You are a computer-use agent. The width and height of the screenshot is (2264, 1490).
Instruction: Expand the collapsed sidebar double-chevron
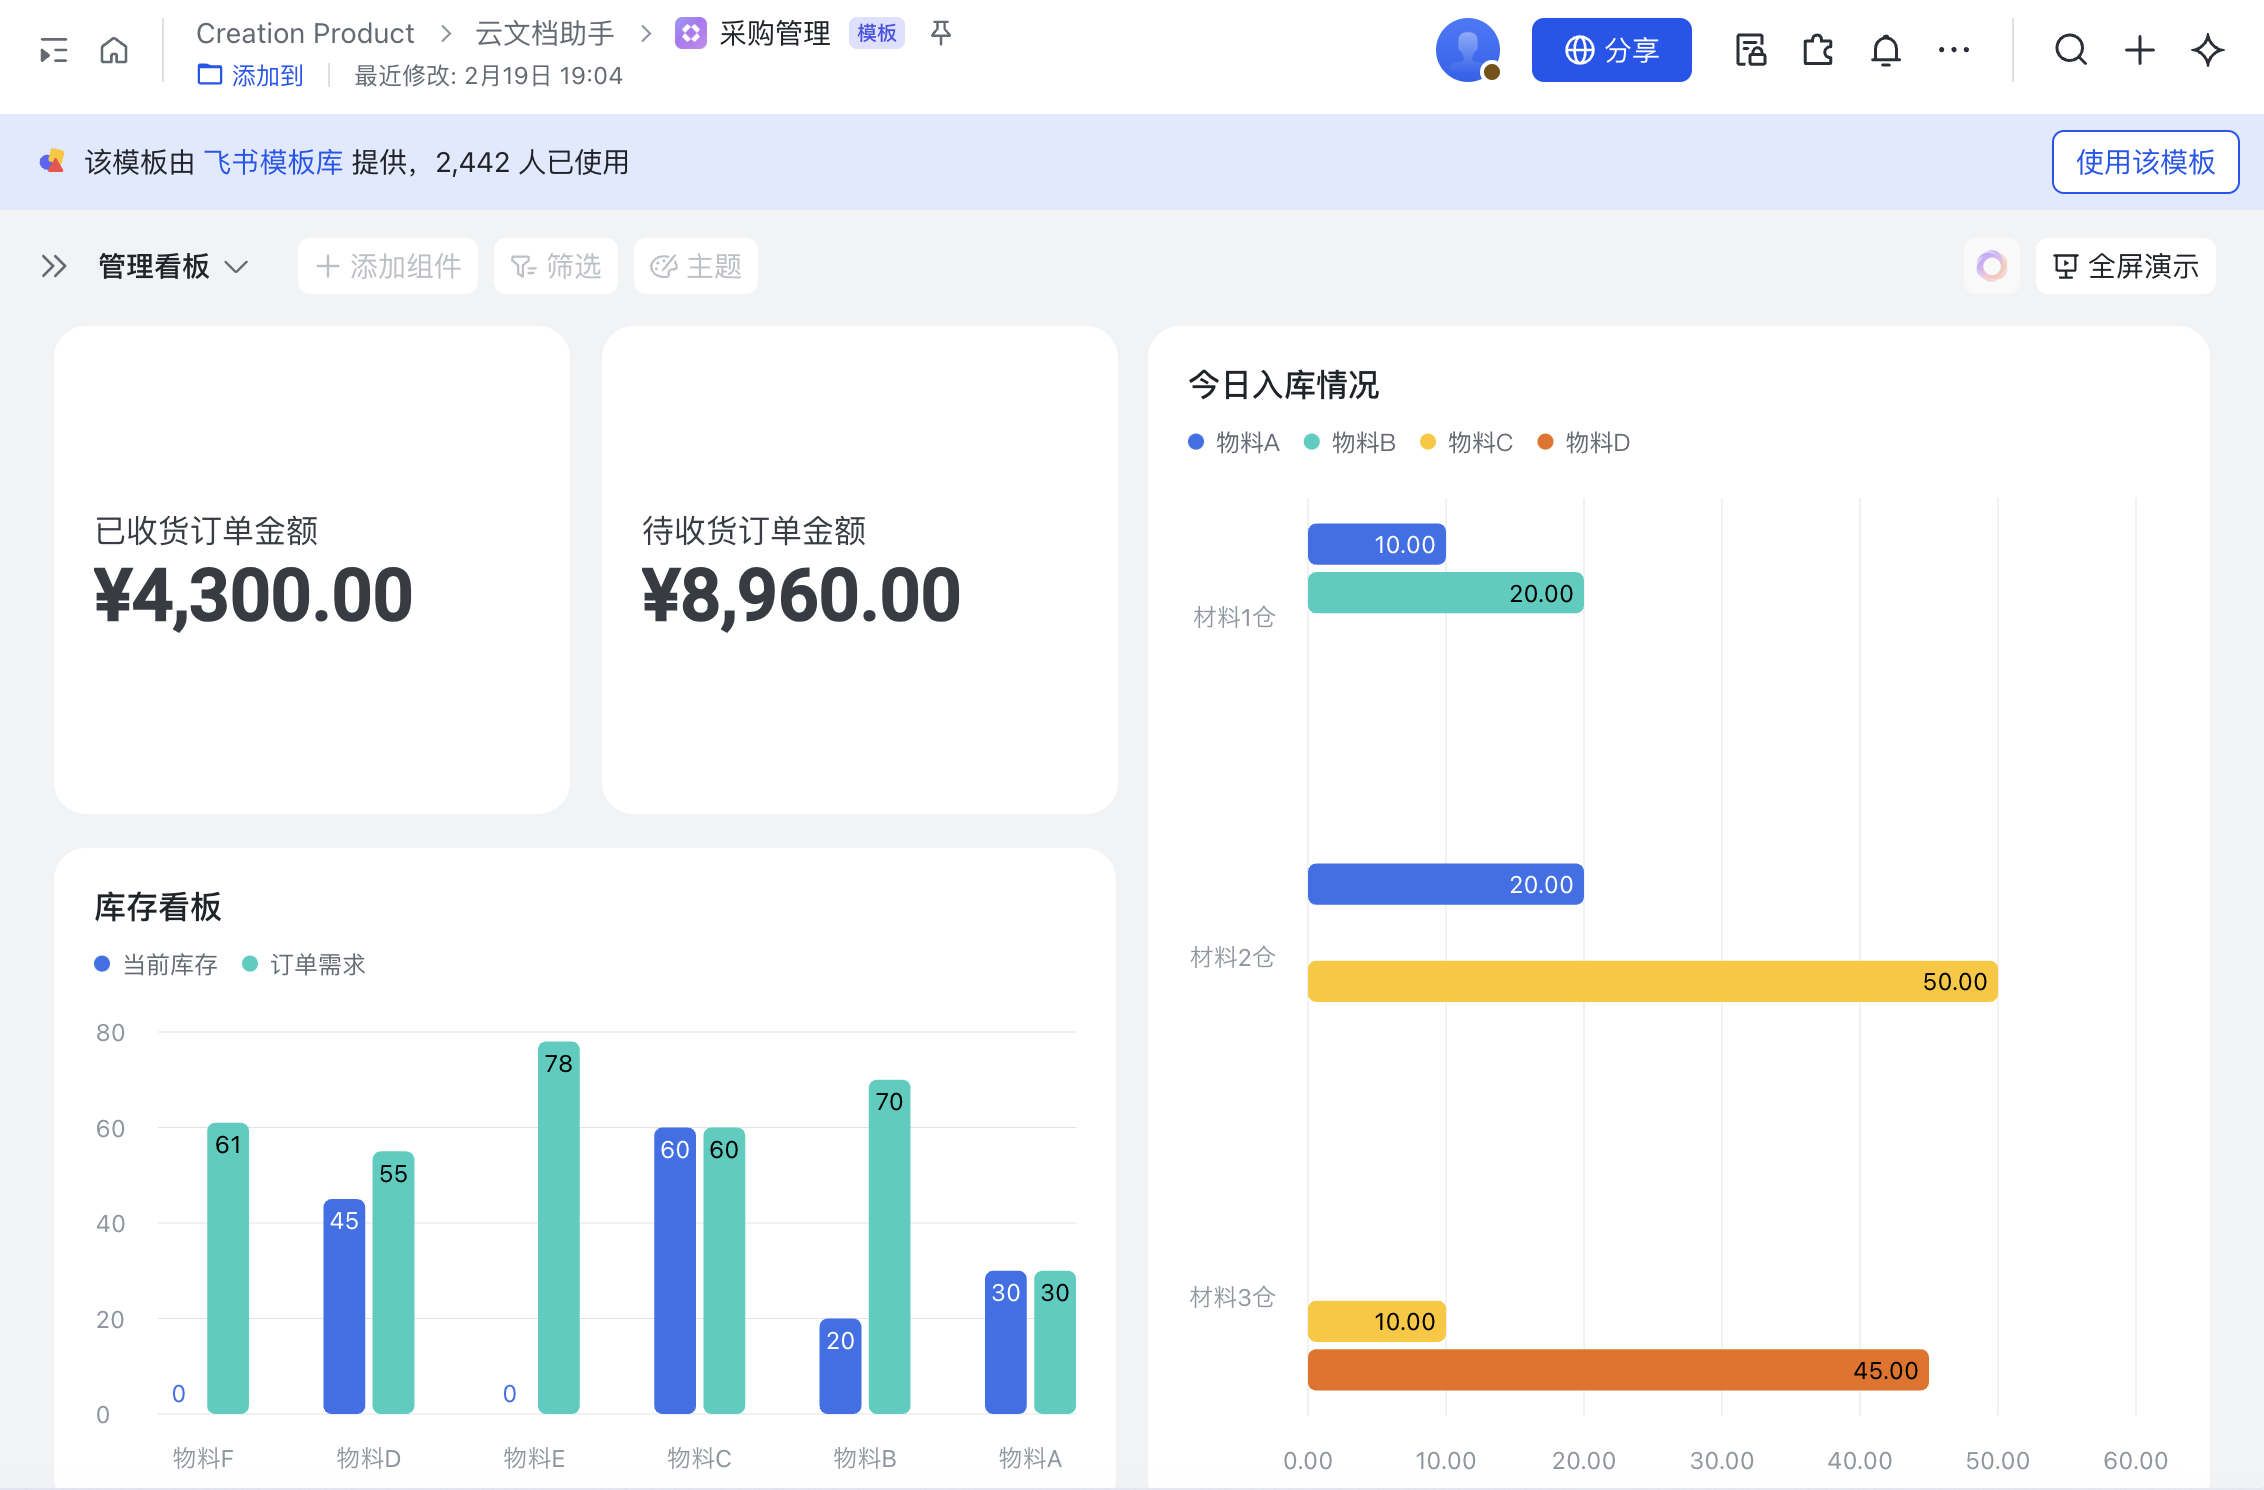click(54, 266)
